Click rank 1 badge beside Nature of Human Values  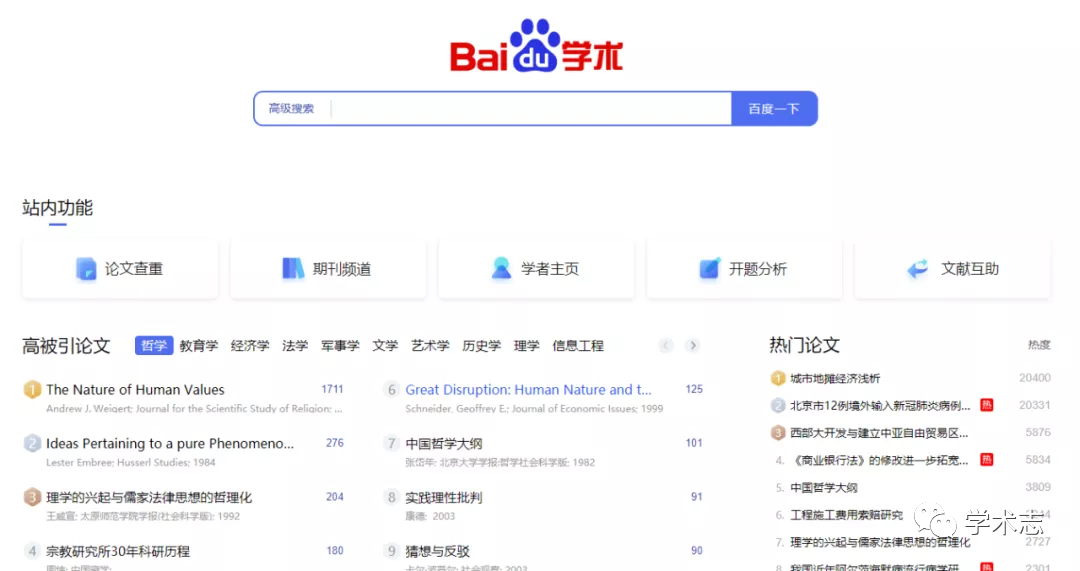click(32, 390)
